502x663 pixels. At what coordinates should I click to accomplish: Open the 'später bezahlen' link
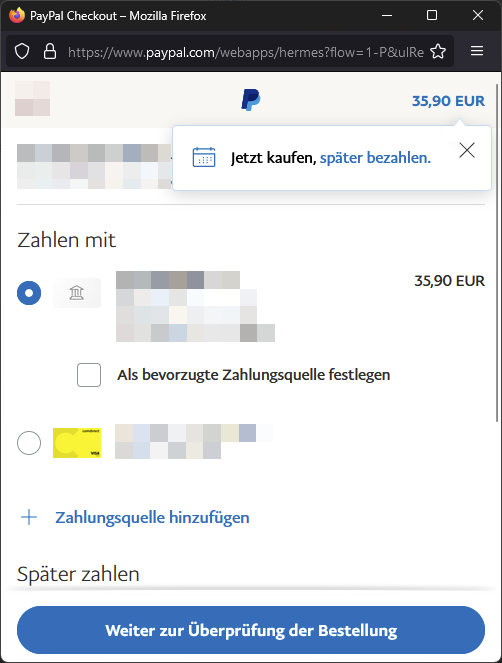[375, 158]
